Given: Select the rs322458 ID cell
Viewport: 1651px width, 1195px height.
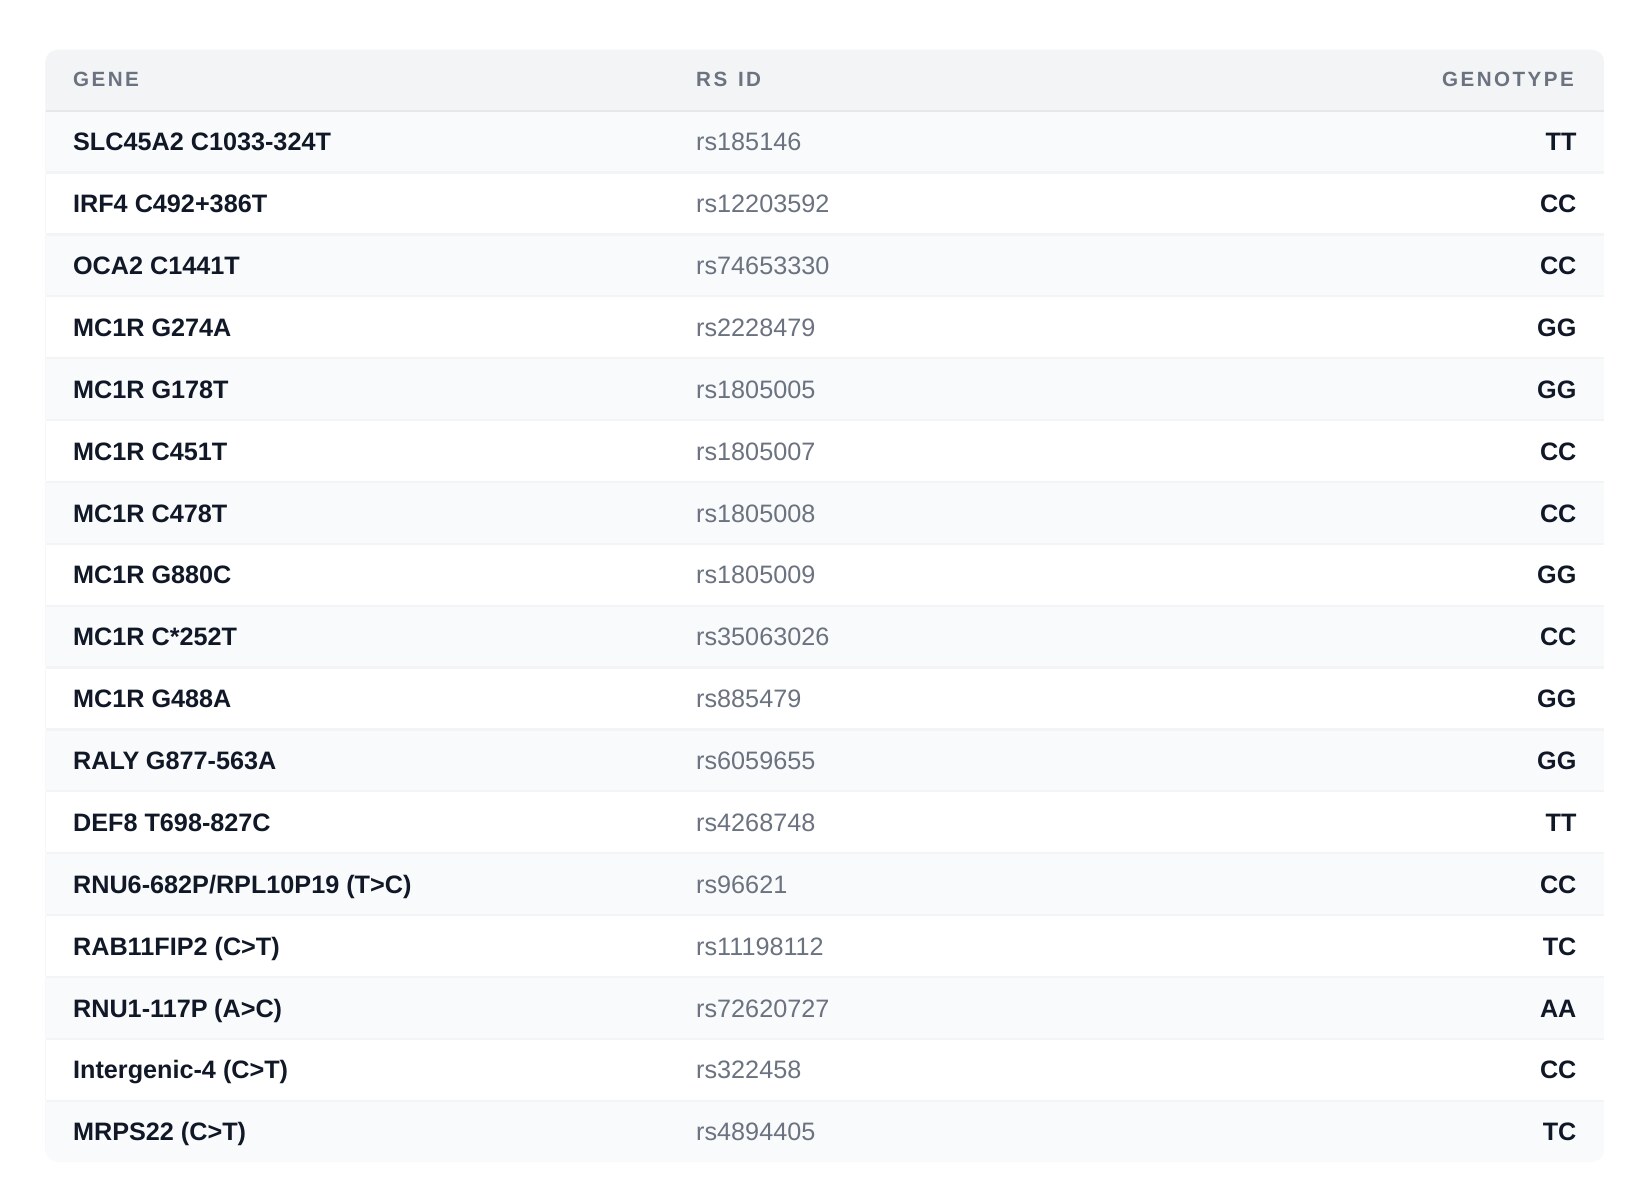Looking at the screenshot, I should 748,1070.
